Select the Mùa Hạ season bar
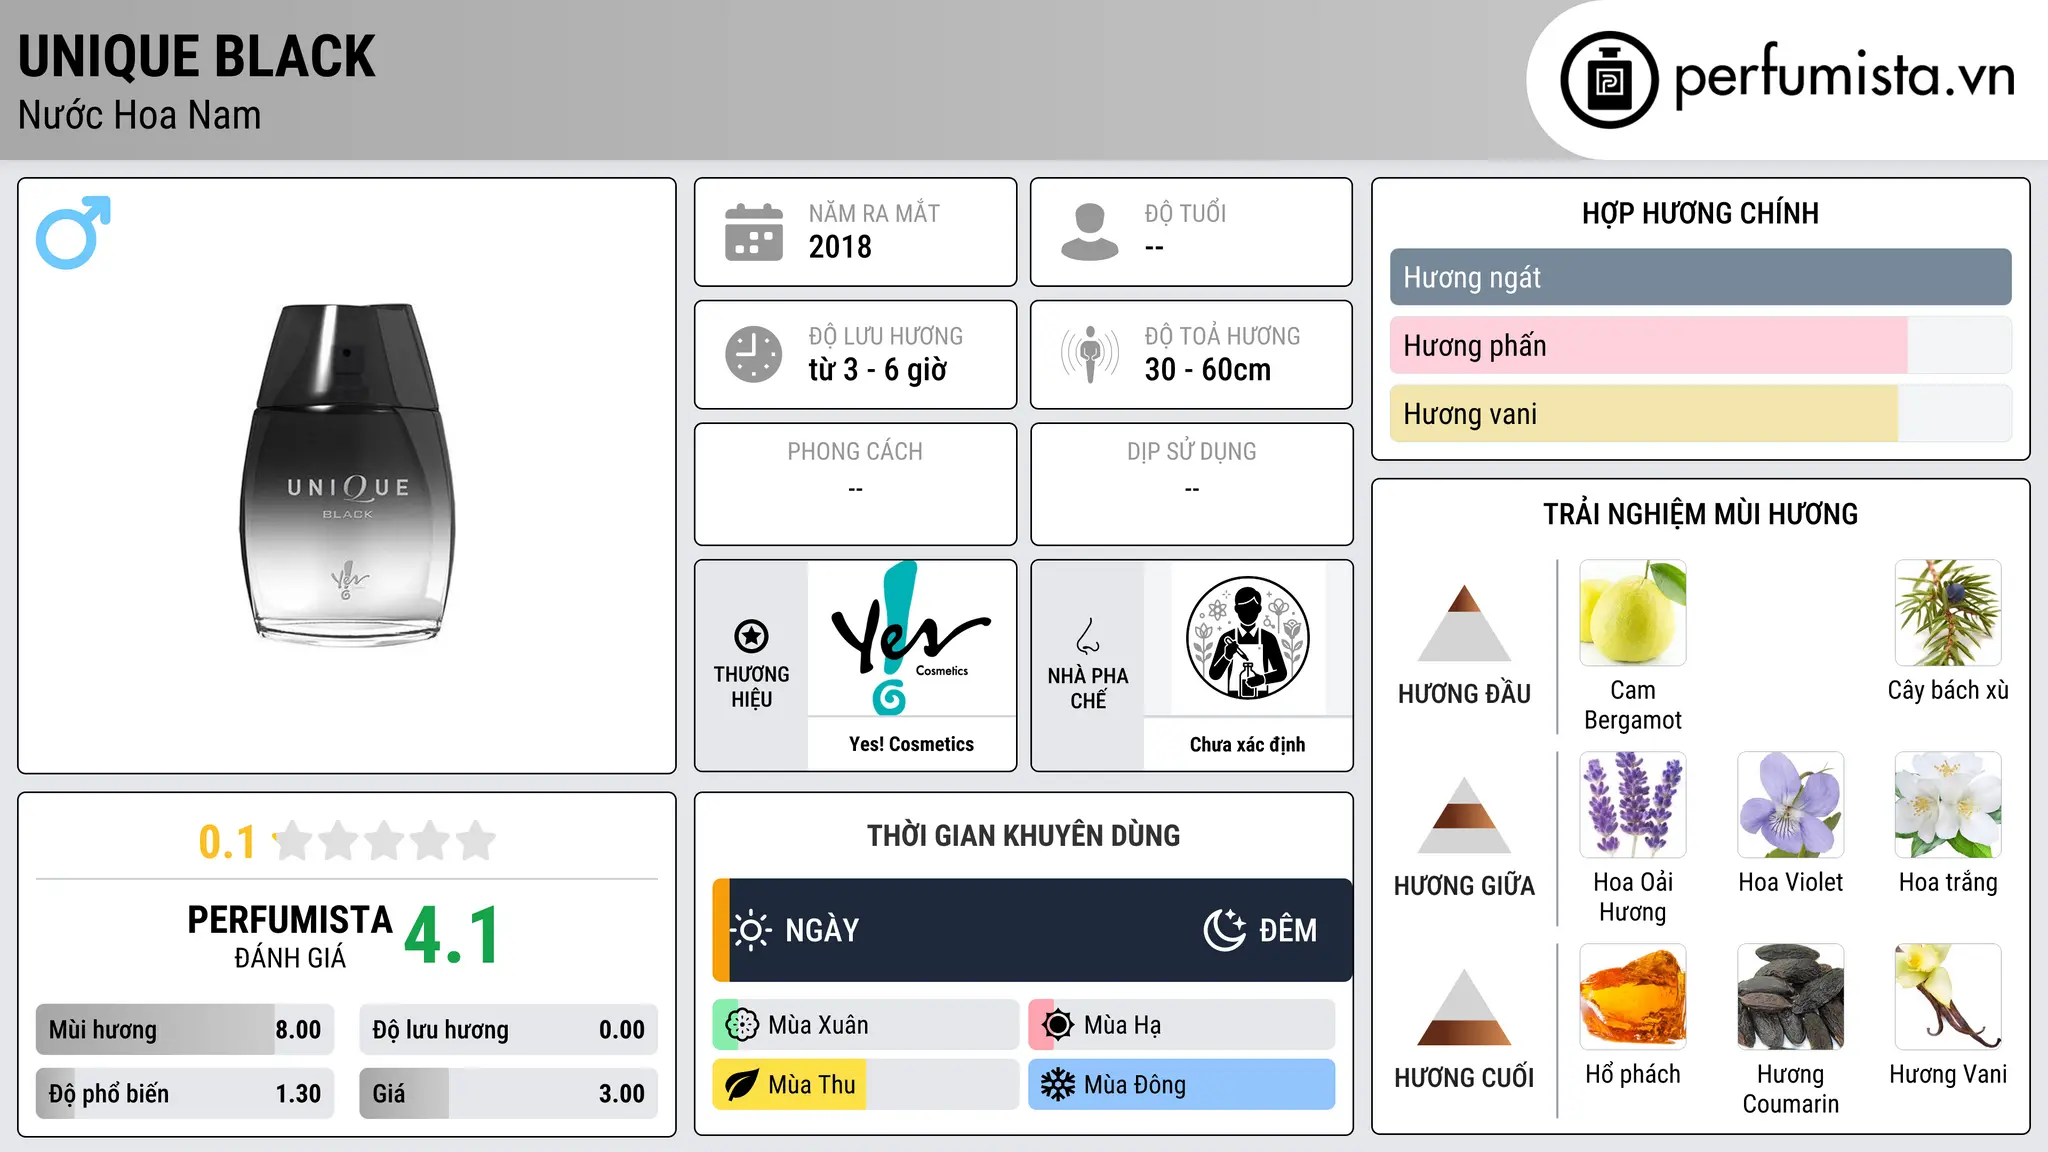Viewport: 2048px width, 1152px height. (1182, 1025)
